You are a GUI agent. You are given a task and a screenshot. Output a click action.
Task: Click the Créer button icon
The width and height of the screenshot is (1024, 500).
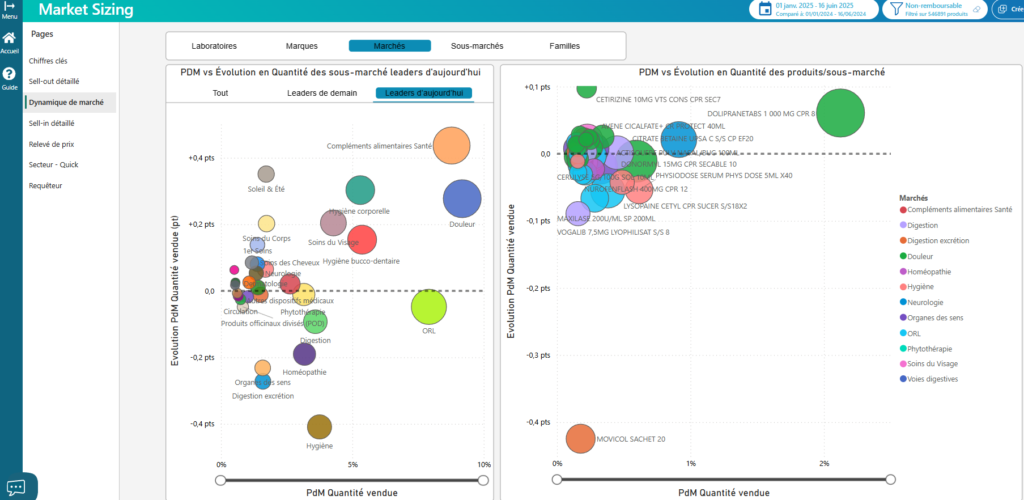point(1002,9)
